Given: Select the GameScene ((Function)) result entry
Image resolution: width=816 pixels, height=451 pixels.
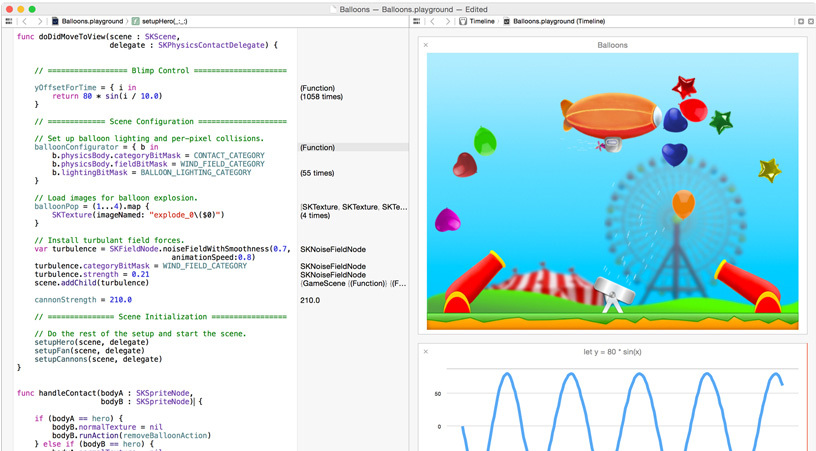Looking at the screenshot, I should (x=353, y=284).
